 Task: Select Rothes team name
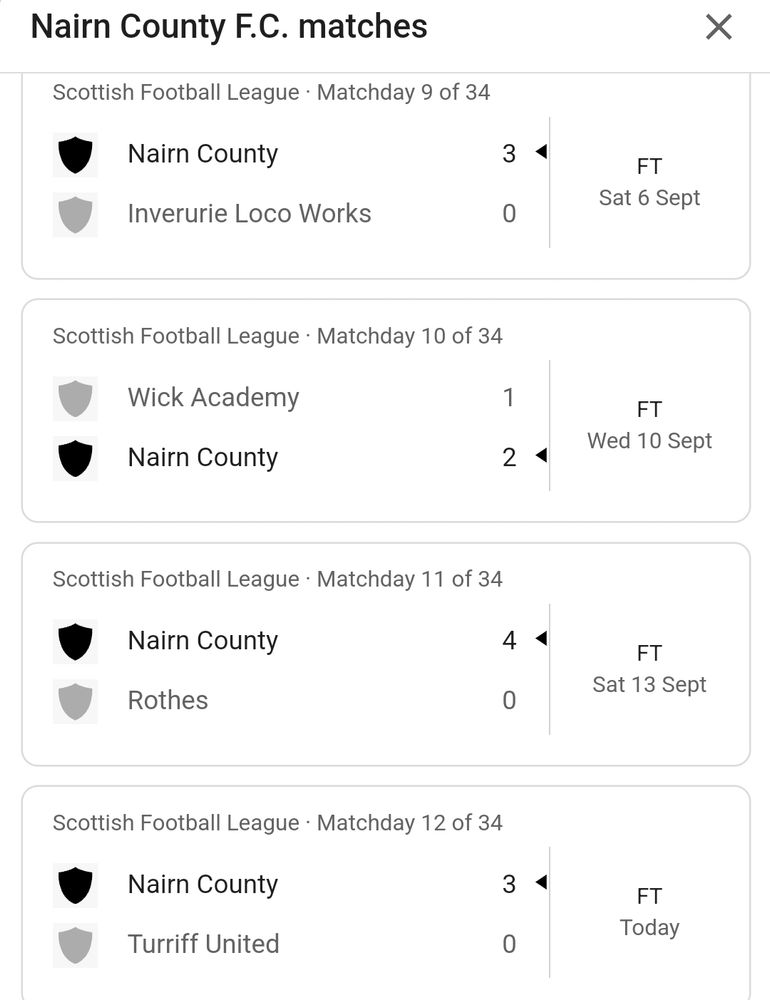(168, 701)
